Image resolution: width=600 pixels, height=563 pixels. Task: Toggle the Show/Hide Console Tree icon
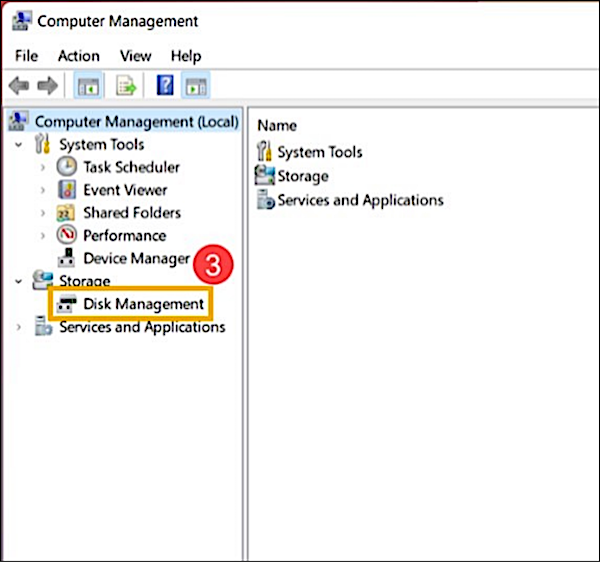click(x=88, y=86)
